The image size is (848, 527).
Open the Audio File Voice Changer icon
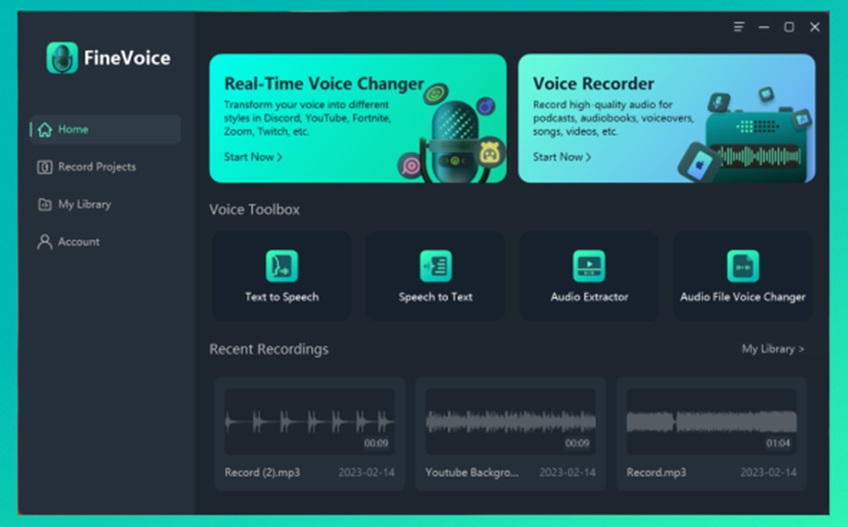[x=743, y=266]
